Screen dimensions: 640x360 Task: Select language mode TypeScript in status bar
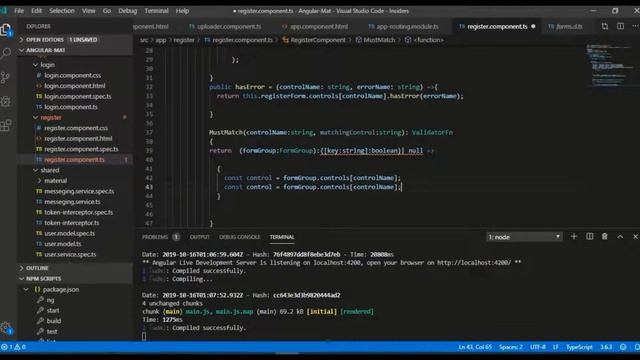click(579, 347)
